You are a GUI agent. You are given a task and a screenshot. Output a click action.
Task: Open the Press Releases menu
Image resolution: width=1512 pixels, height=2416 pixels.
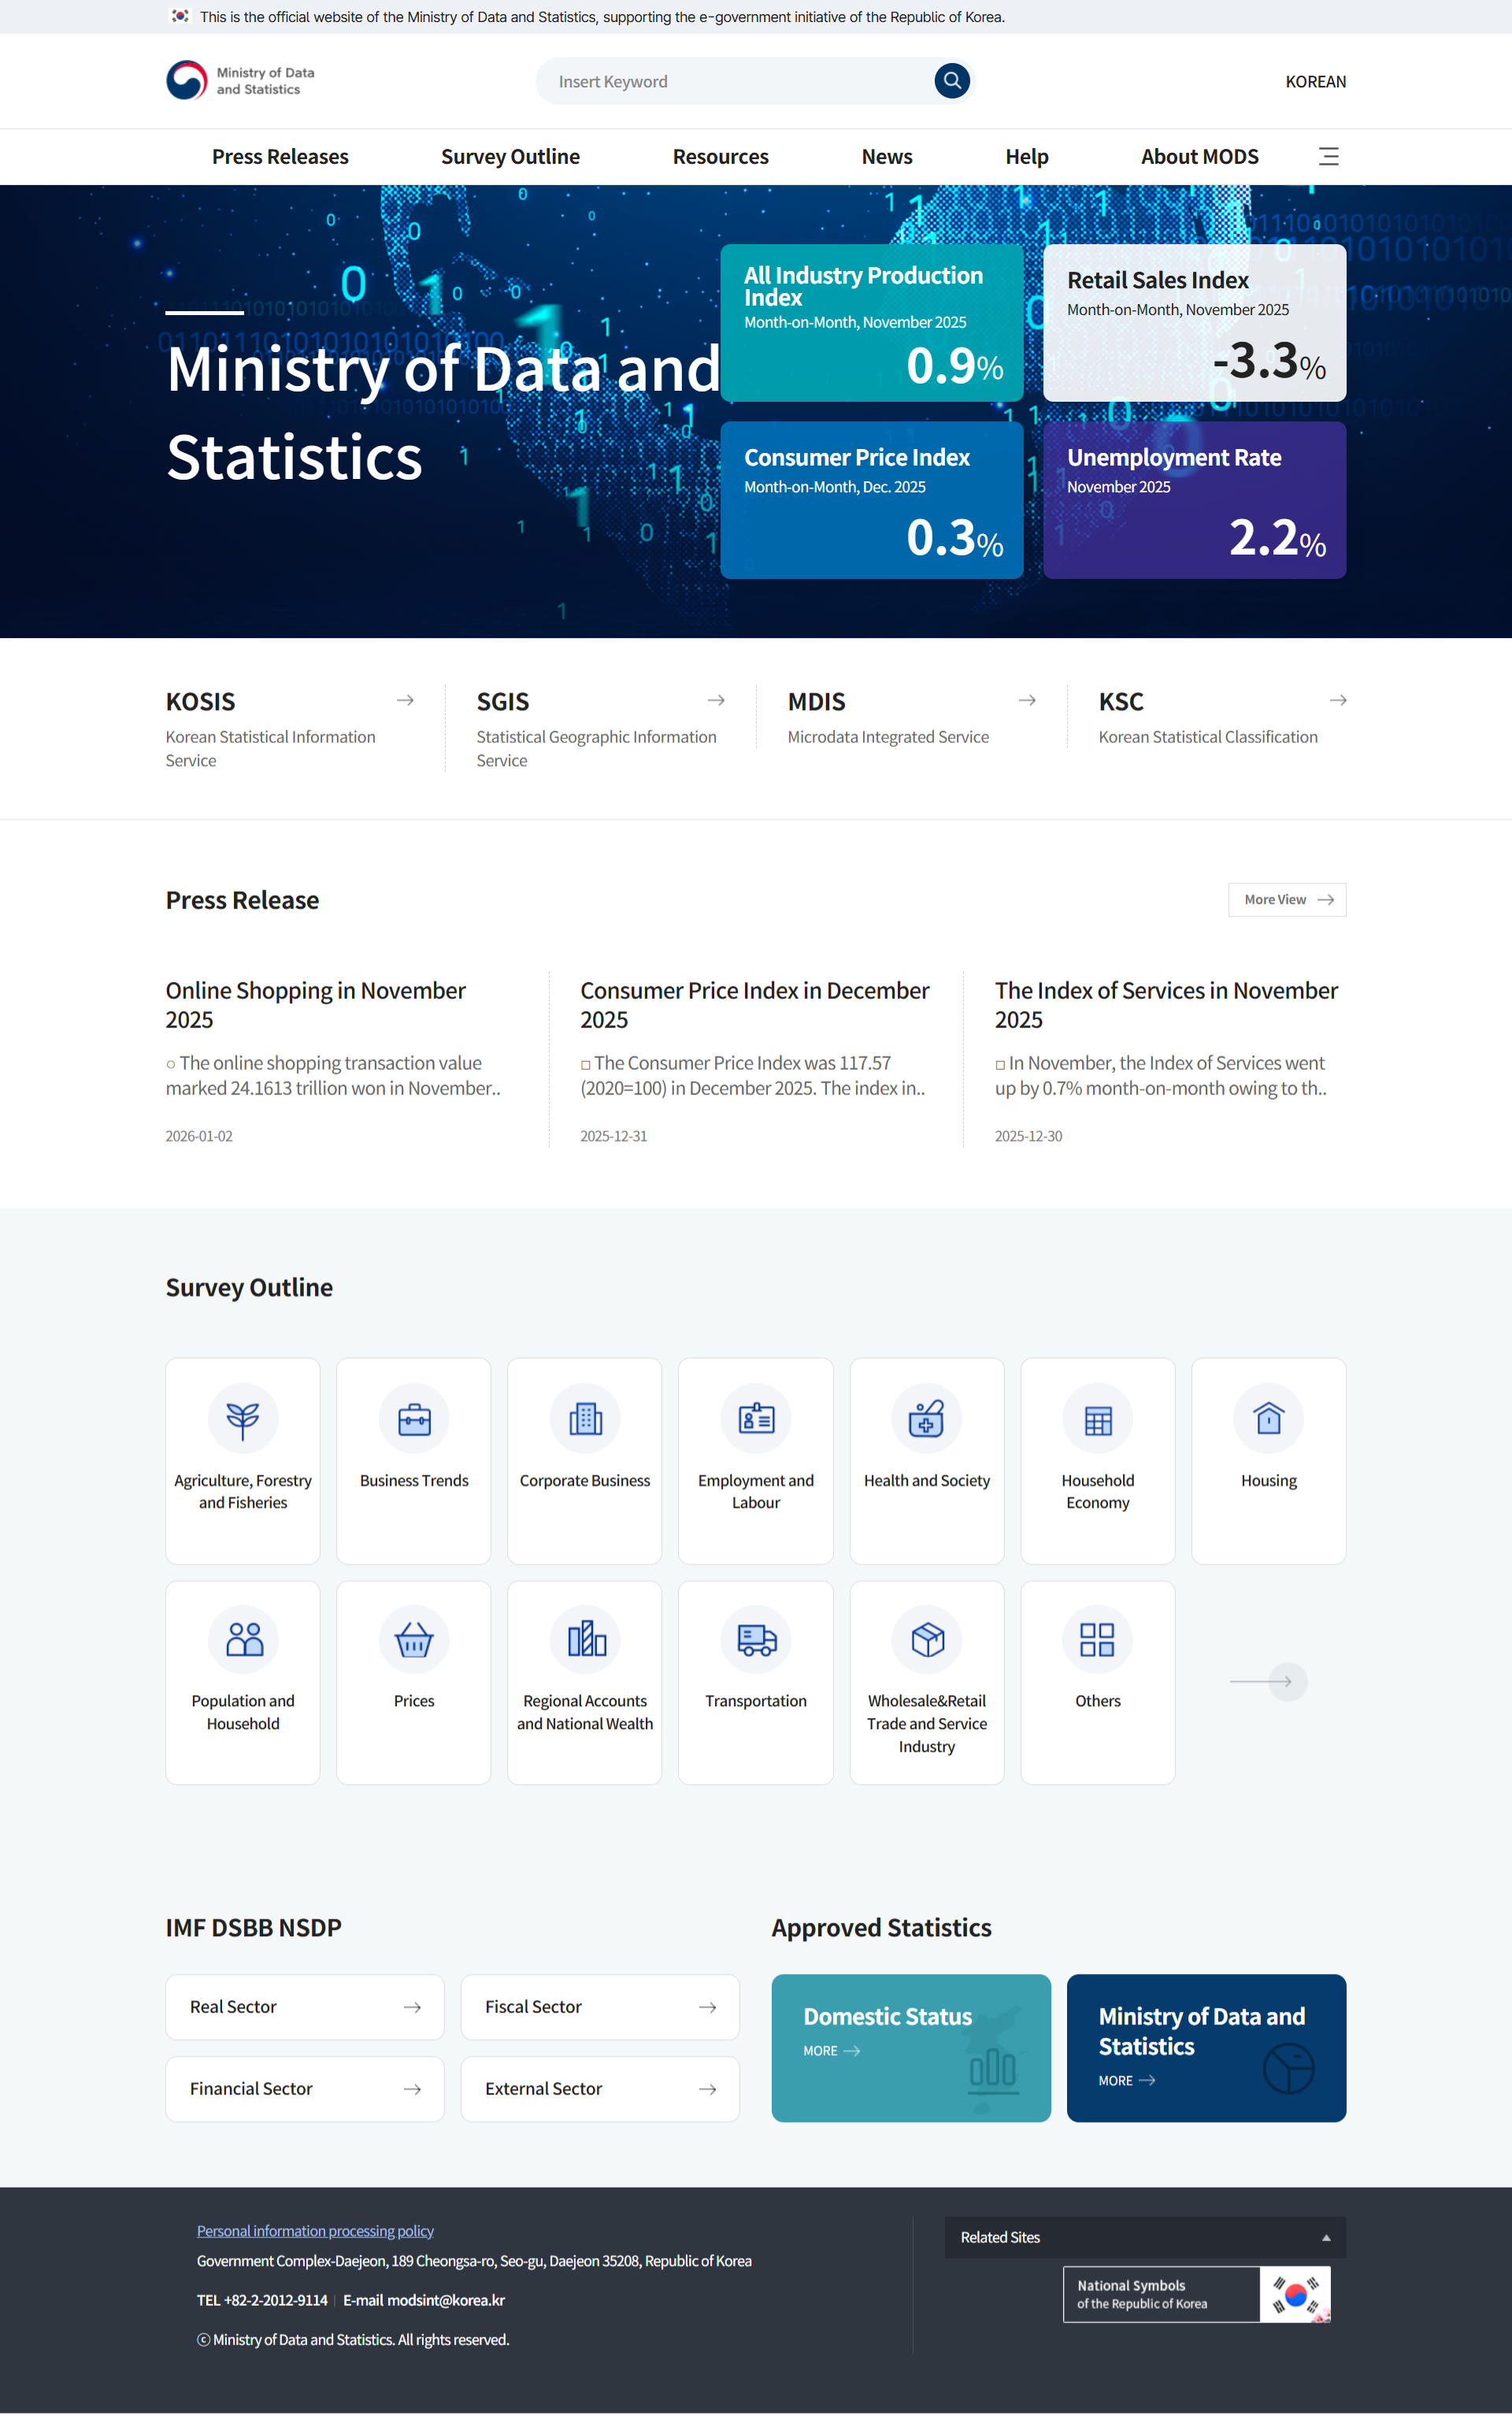point(280,157)
